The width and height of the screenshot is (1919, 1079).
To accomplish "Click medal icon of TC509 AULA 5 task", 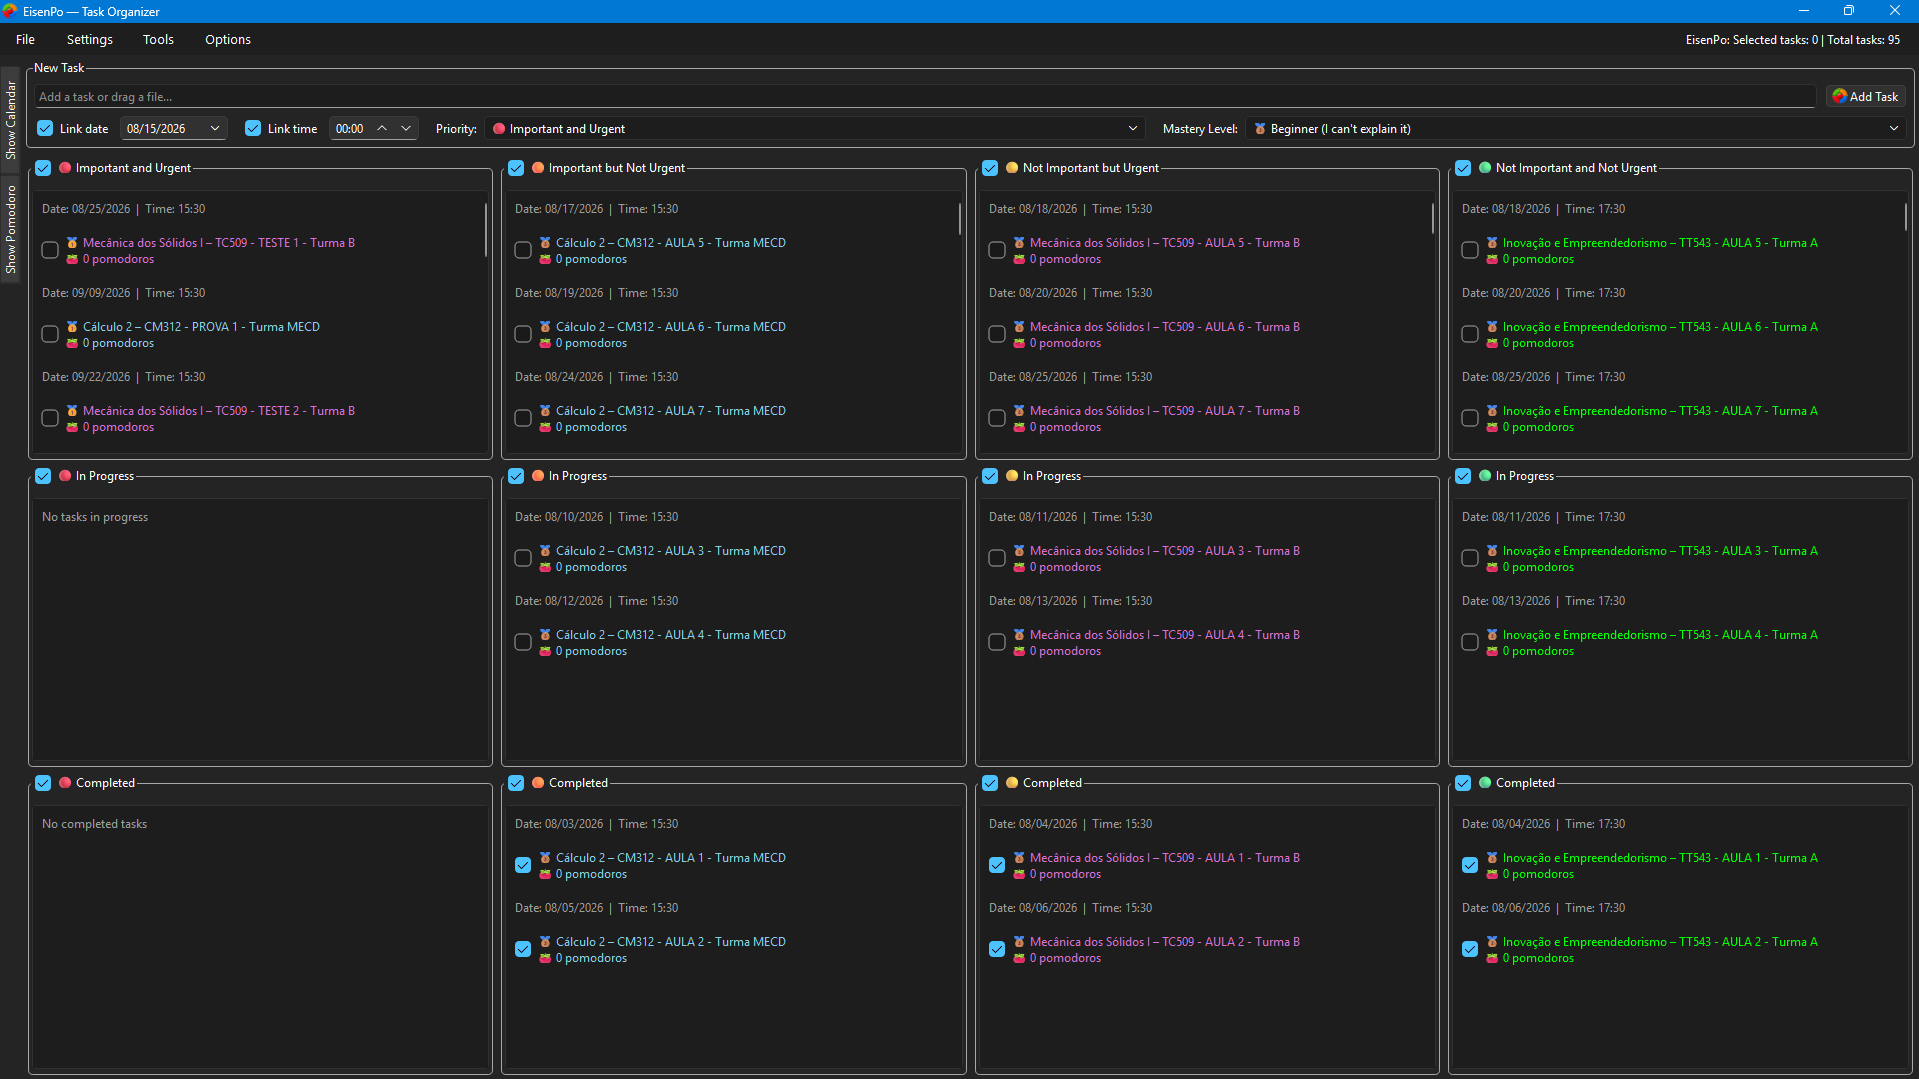I will click(1019, 243).
